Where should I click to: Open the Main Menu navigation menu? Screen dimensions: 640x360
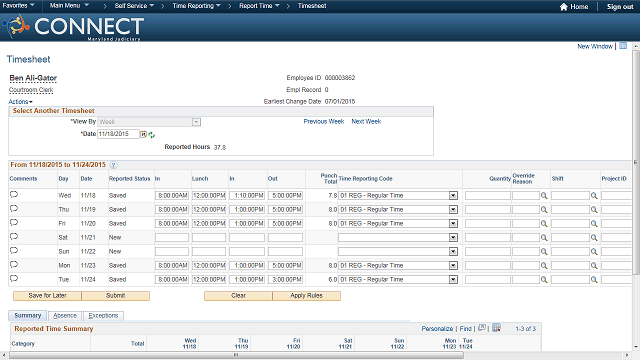69,6
